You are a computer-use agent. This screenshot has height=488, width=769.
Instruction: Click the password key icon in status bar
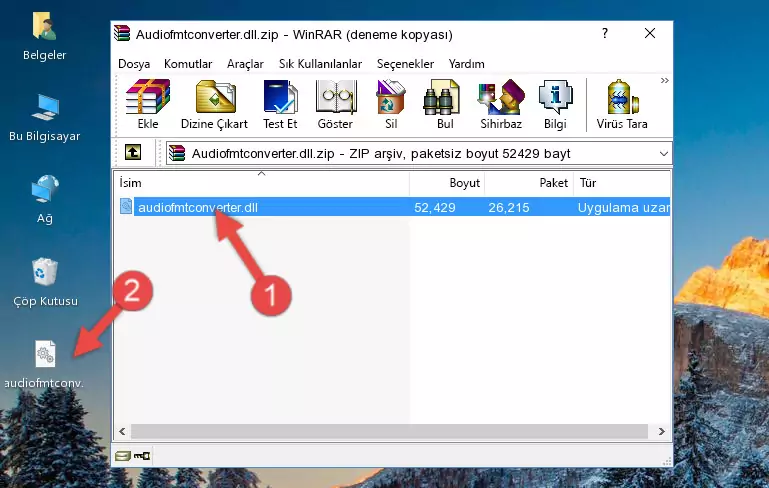[x=142, y=456]
